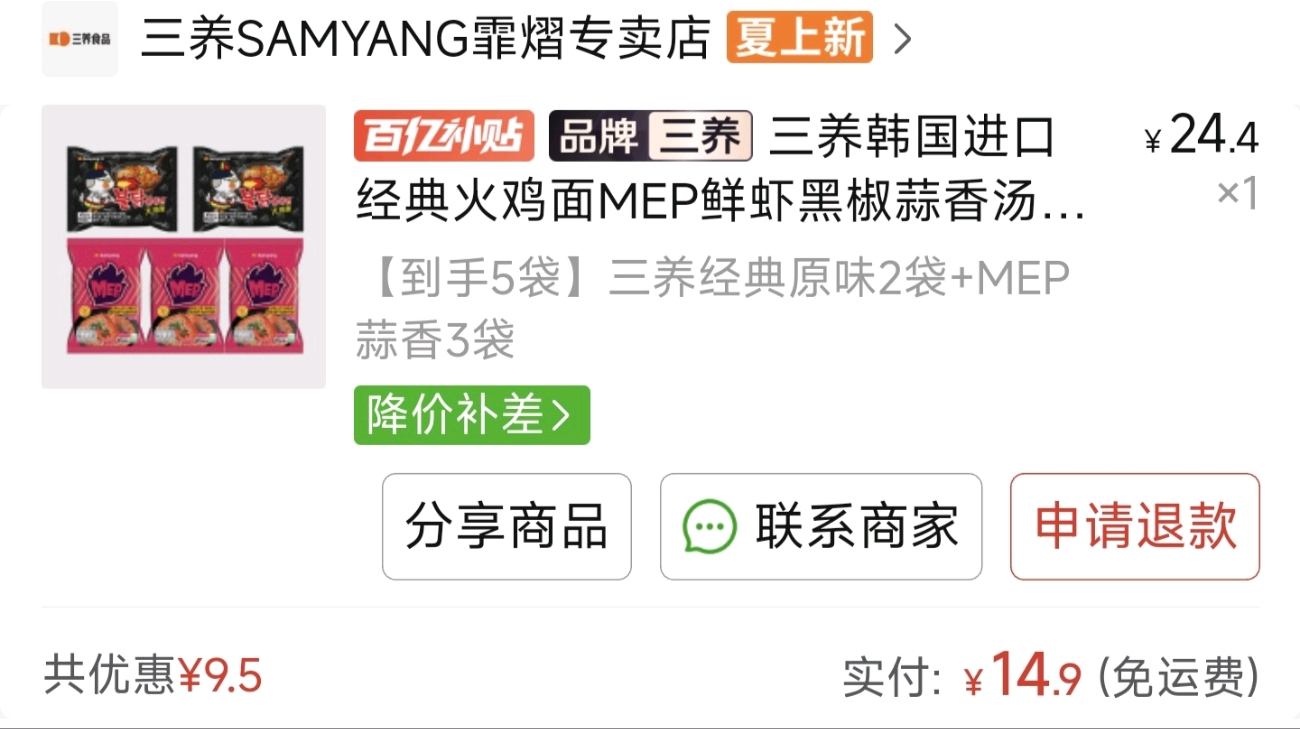Image resolution: width=1300 pixels, height=729 pixels.
Task: View the 共优惠¥9.5 discount details
Action: click(x=153, y=676)
